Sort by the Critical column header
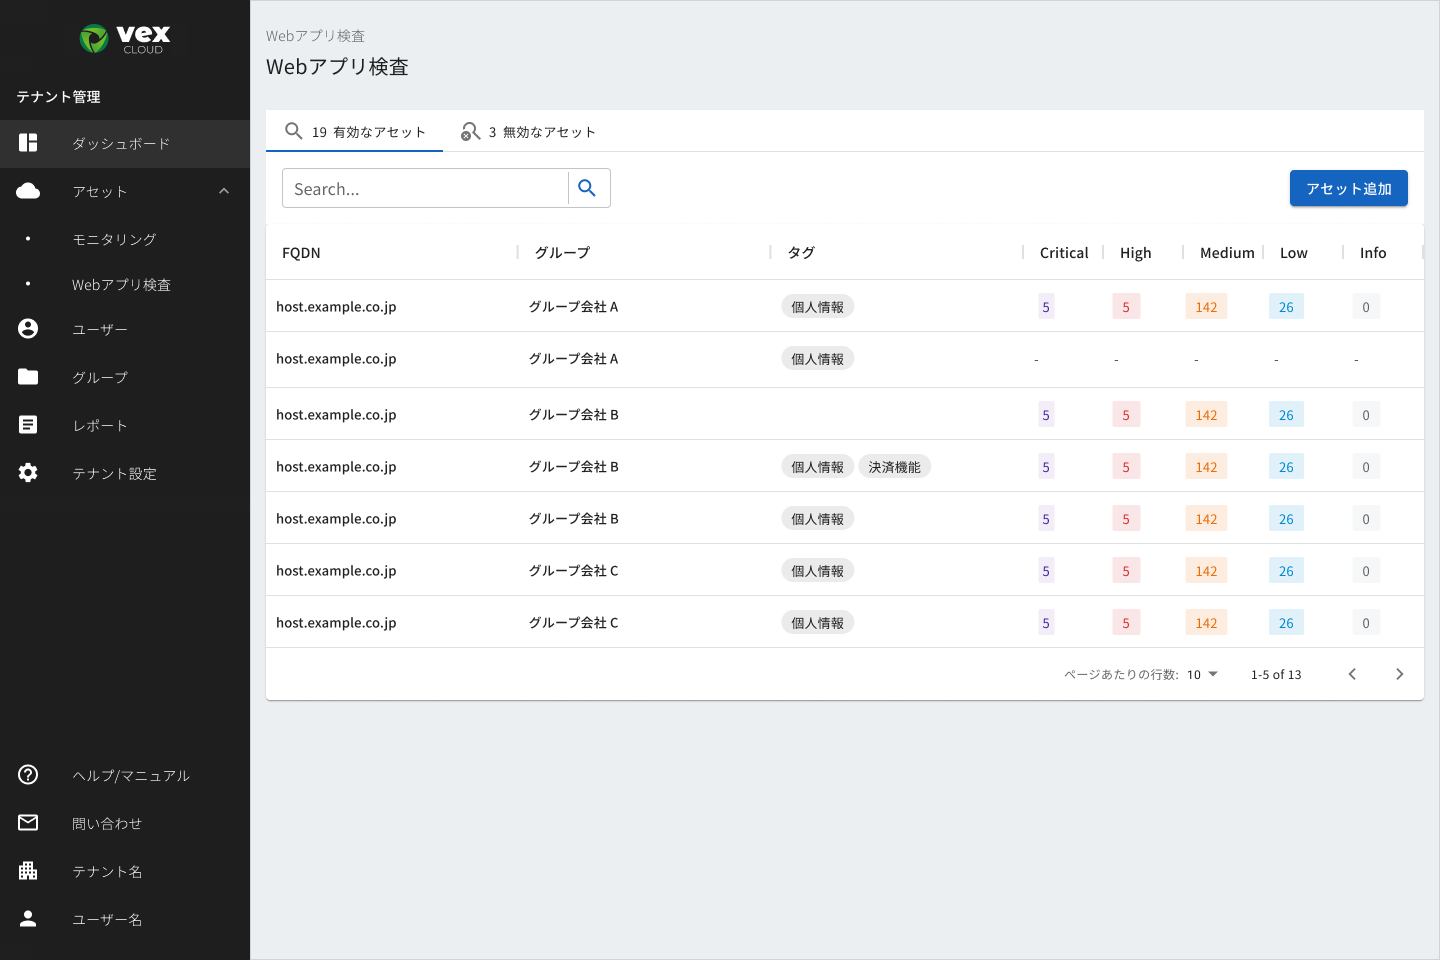 (1064, 253)
